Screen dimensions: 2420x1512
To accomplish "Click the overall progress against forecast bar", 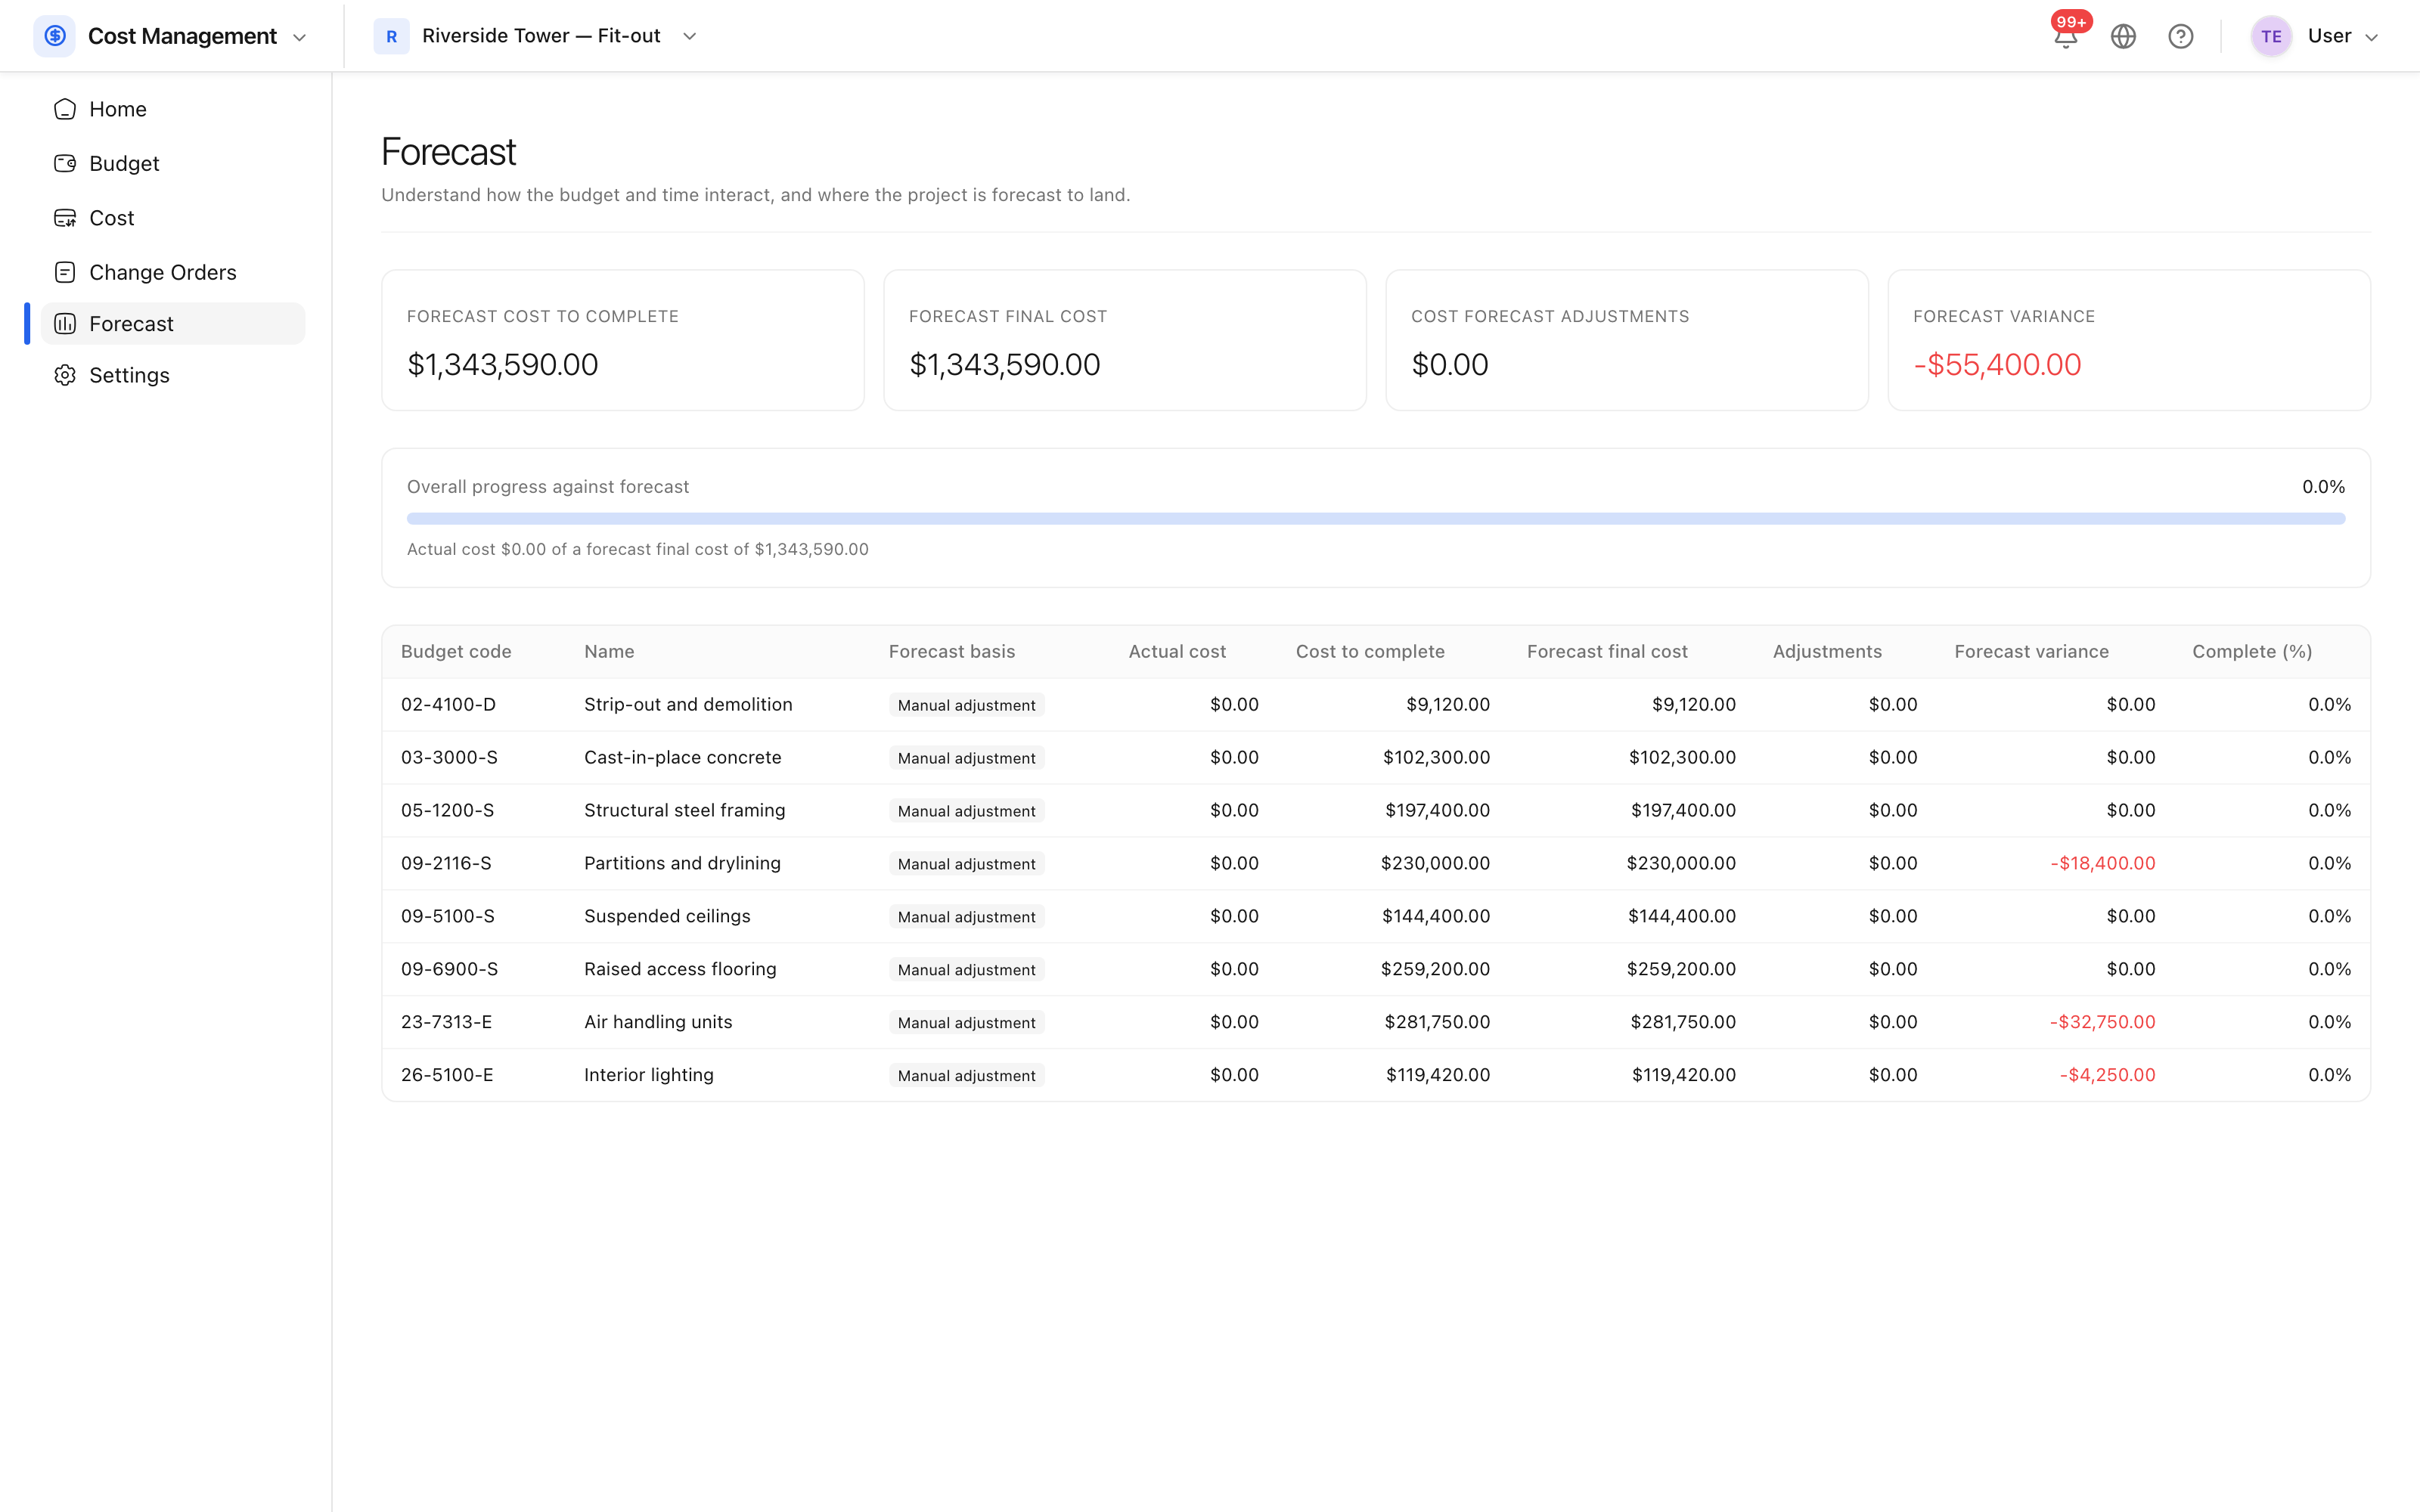I will [x=1375, y=519].
